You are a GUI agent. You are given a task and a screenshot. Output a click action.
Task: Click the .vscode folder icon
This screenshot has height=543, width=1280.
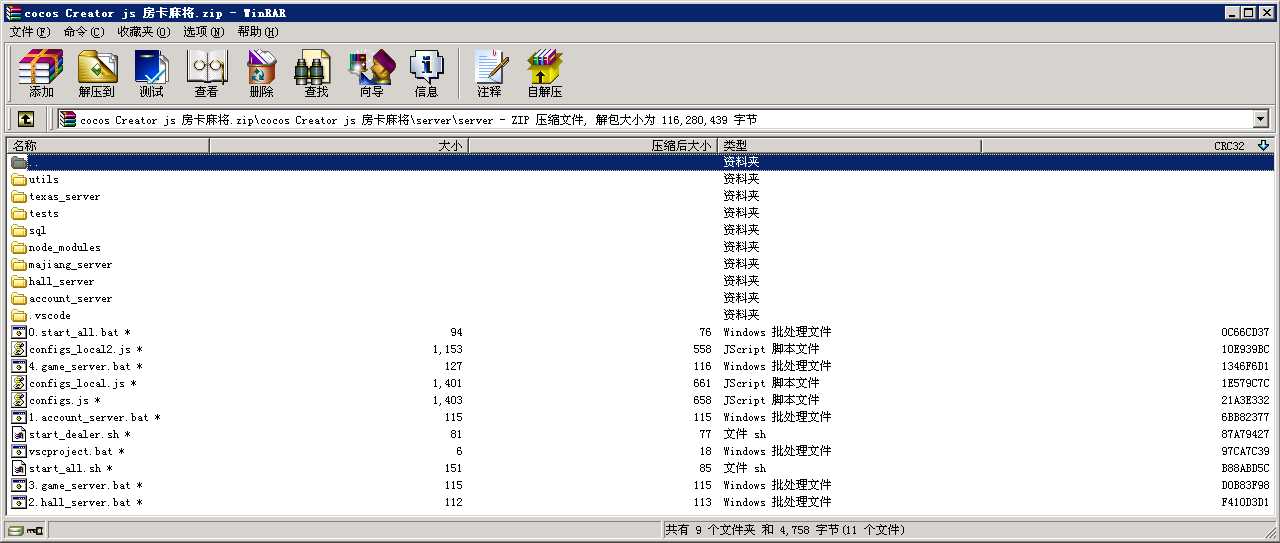[x=19, y=316]
